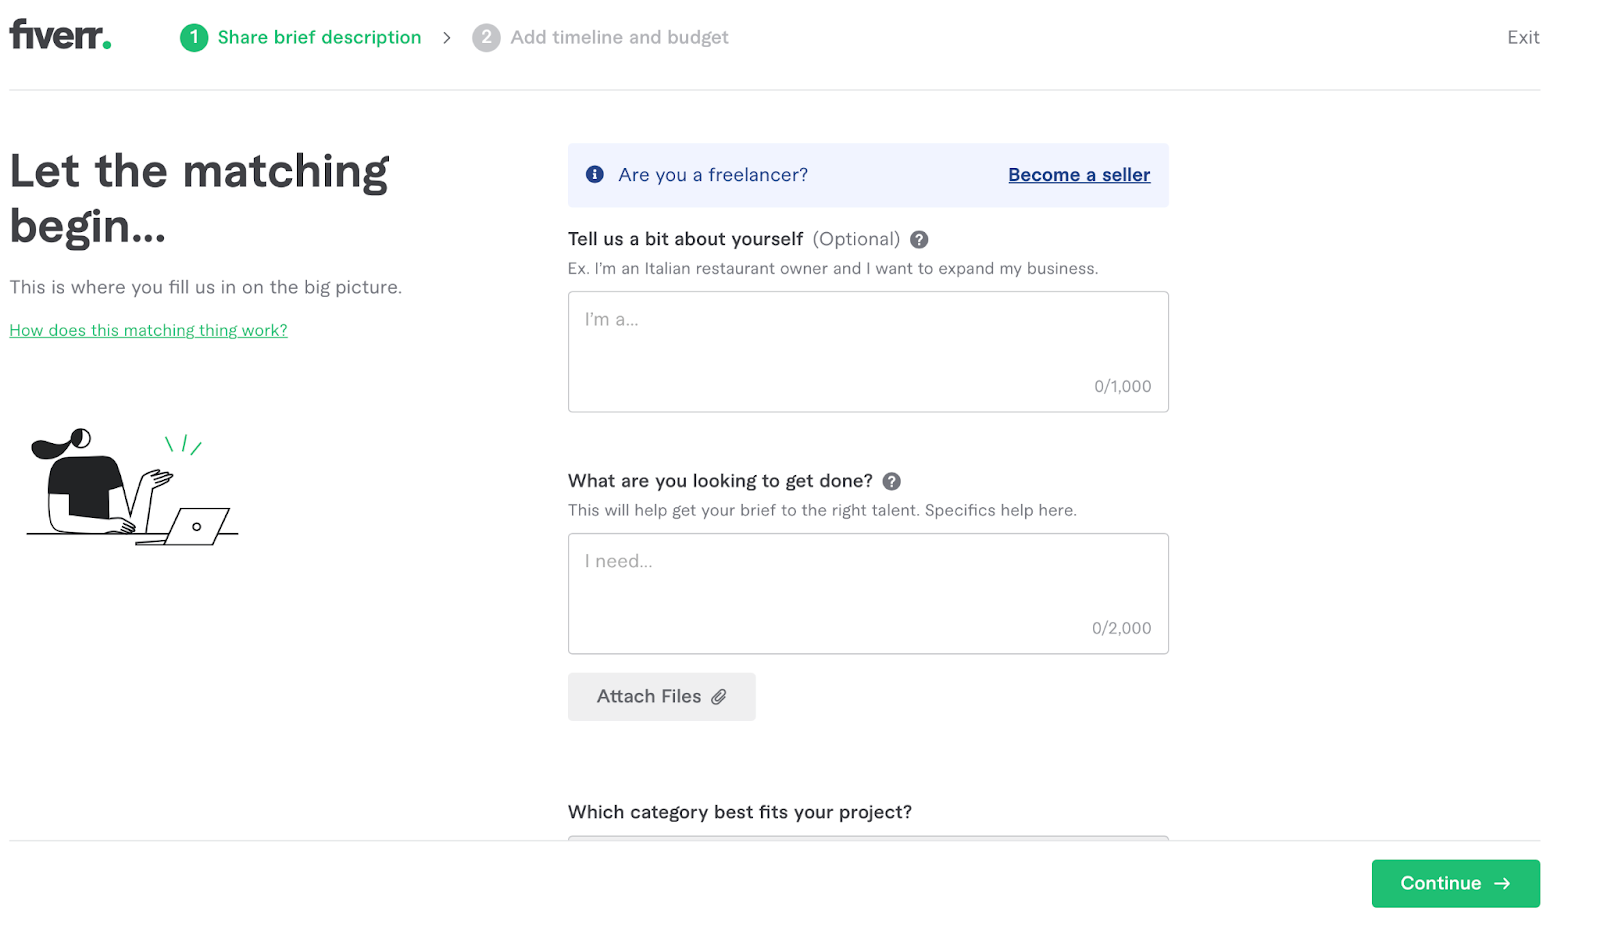Click the arrow icon on the Continue button

pos(1502,884)
